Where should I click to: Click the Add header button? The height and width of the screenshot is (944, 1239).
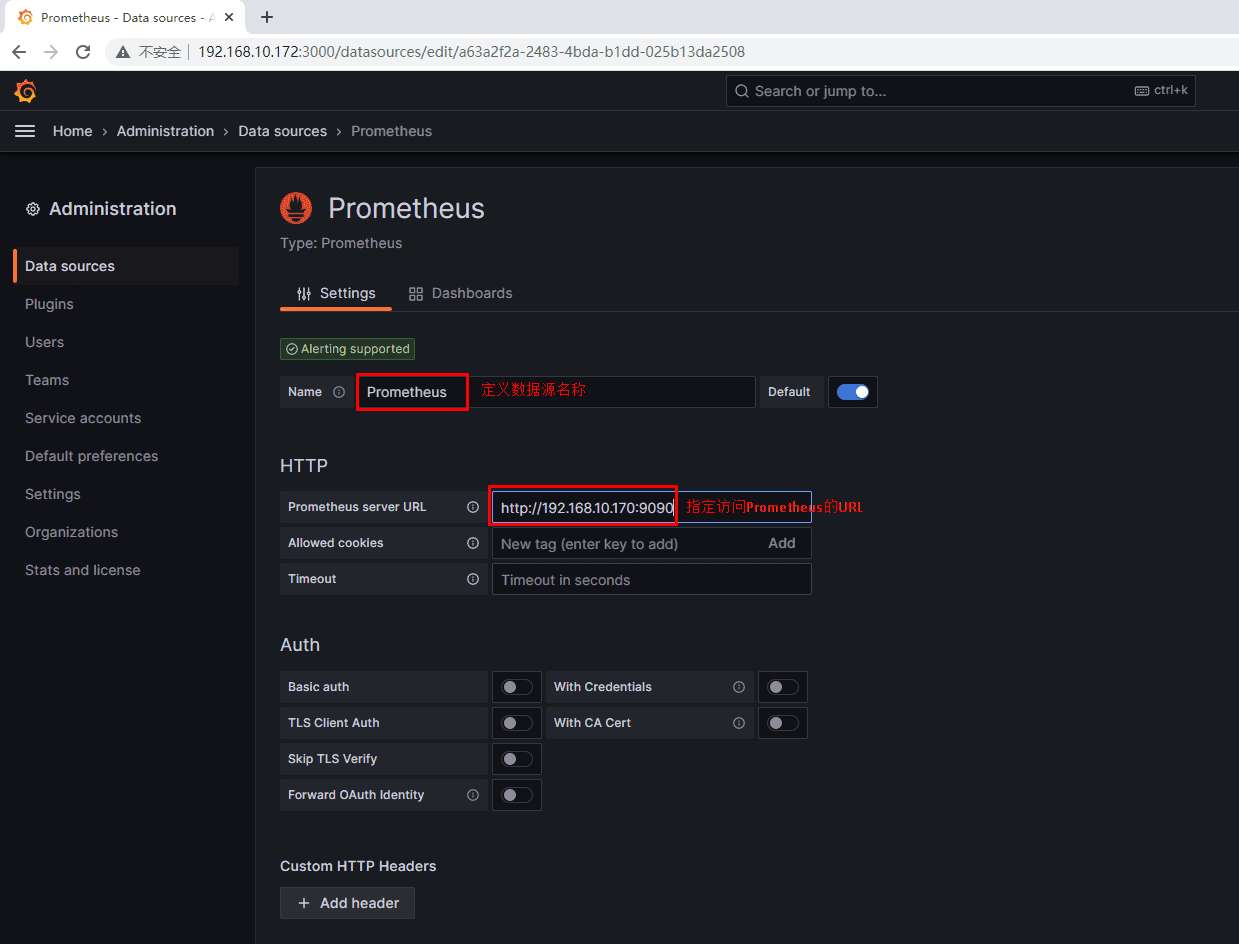347,903
